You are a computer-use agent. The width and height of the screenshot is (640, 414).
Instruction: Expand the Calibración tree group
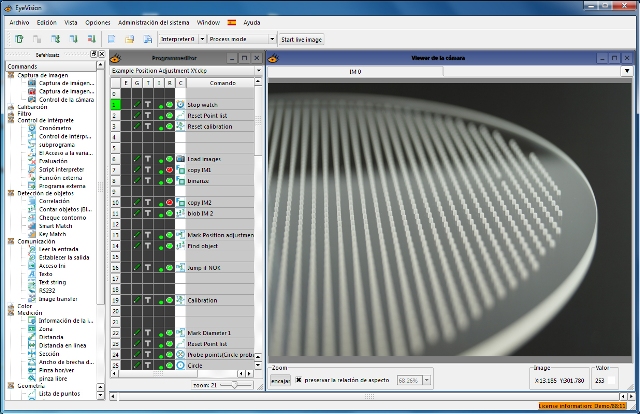[x=11, y=107]
